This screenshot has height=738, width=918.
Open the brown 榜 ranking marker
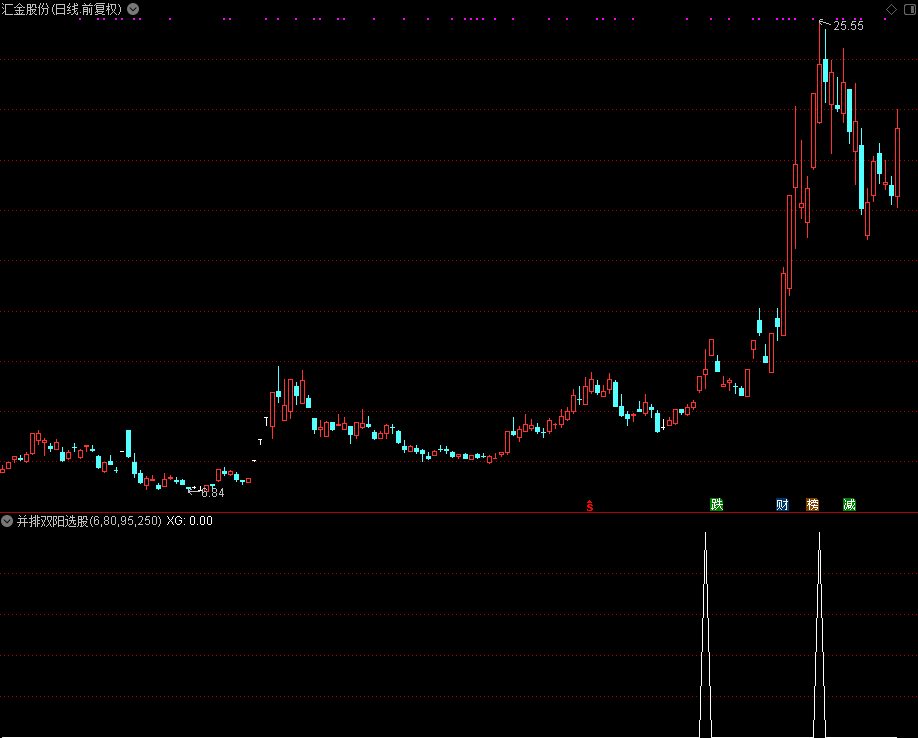(813, 504)
